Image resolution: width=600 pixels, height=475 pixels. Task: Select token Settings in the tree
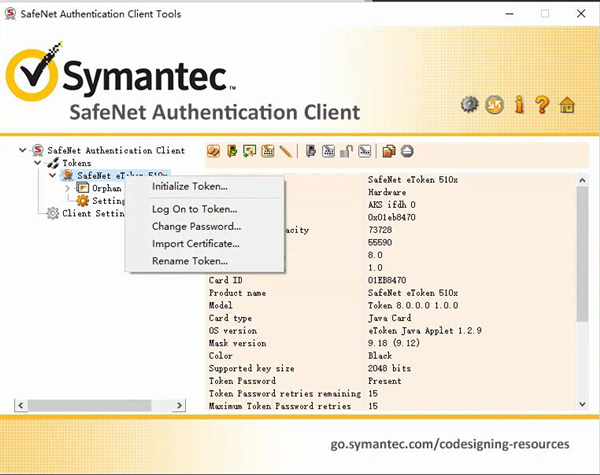[x=108, y=201]
